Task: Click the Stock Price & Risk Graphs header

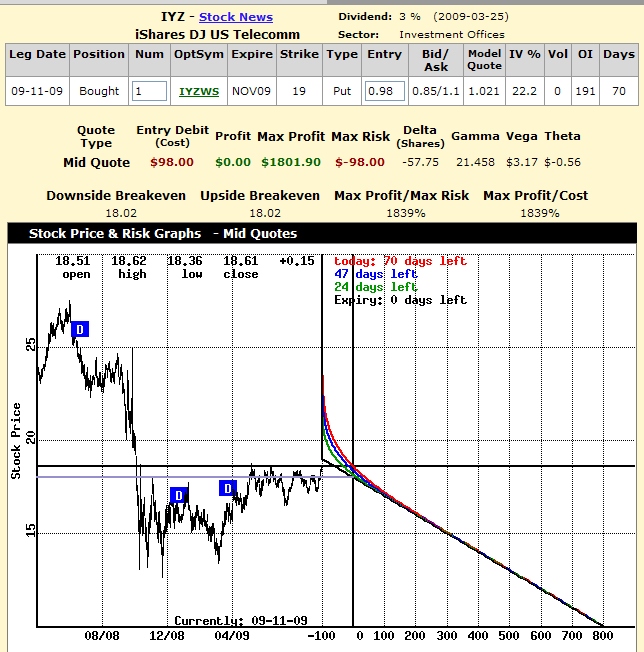Action: (x=163, y=234)
